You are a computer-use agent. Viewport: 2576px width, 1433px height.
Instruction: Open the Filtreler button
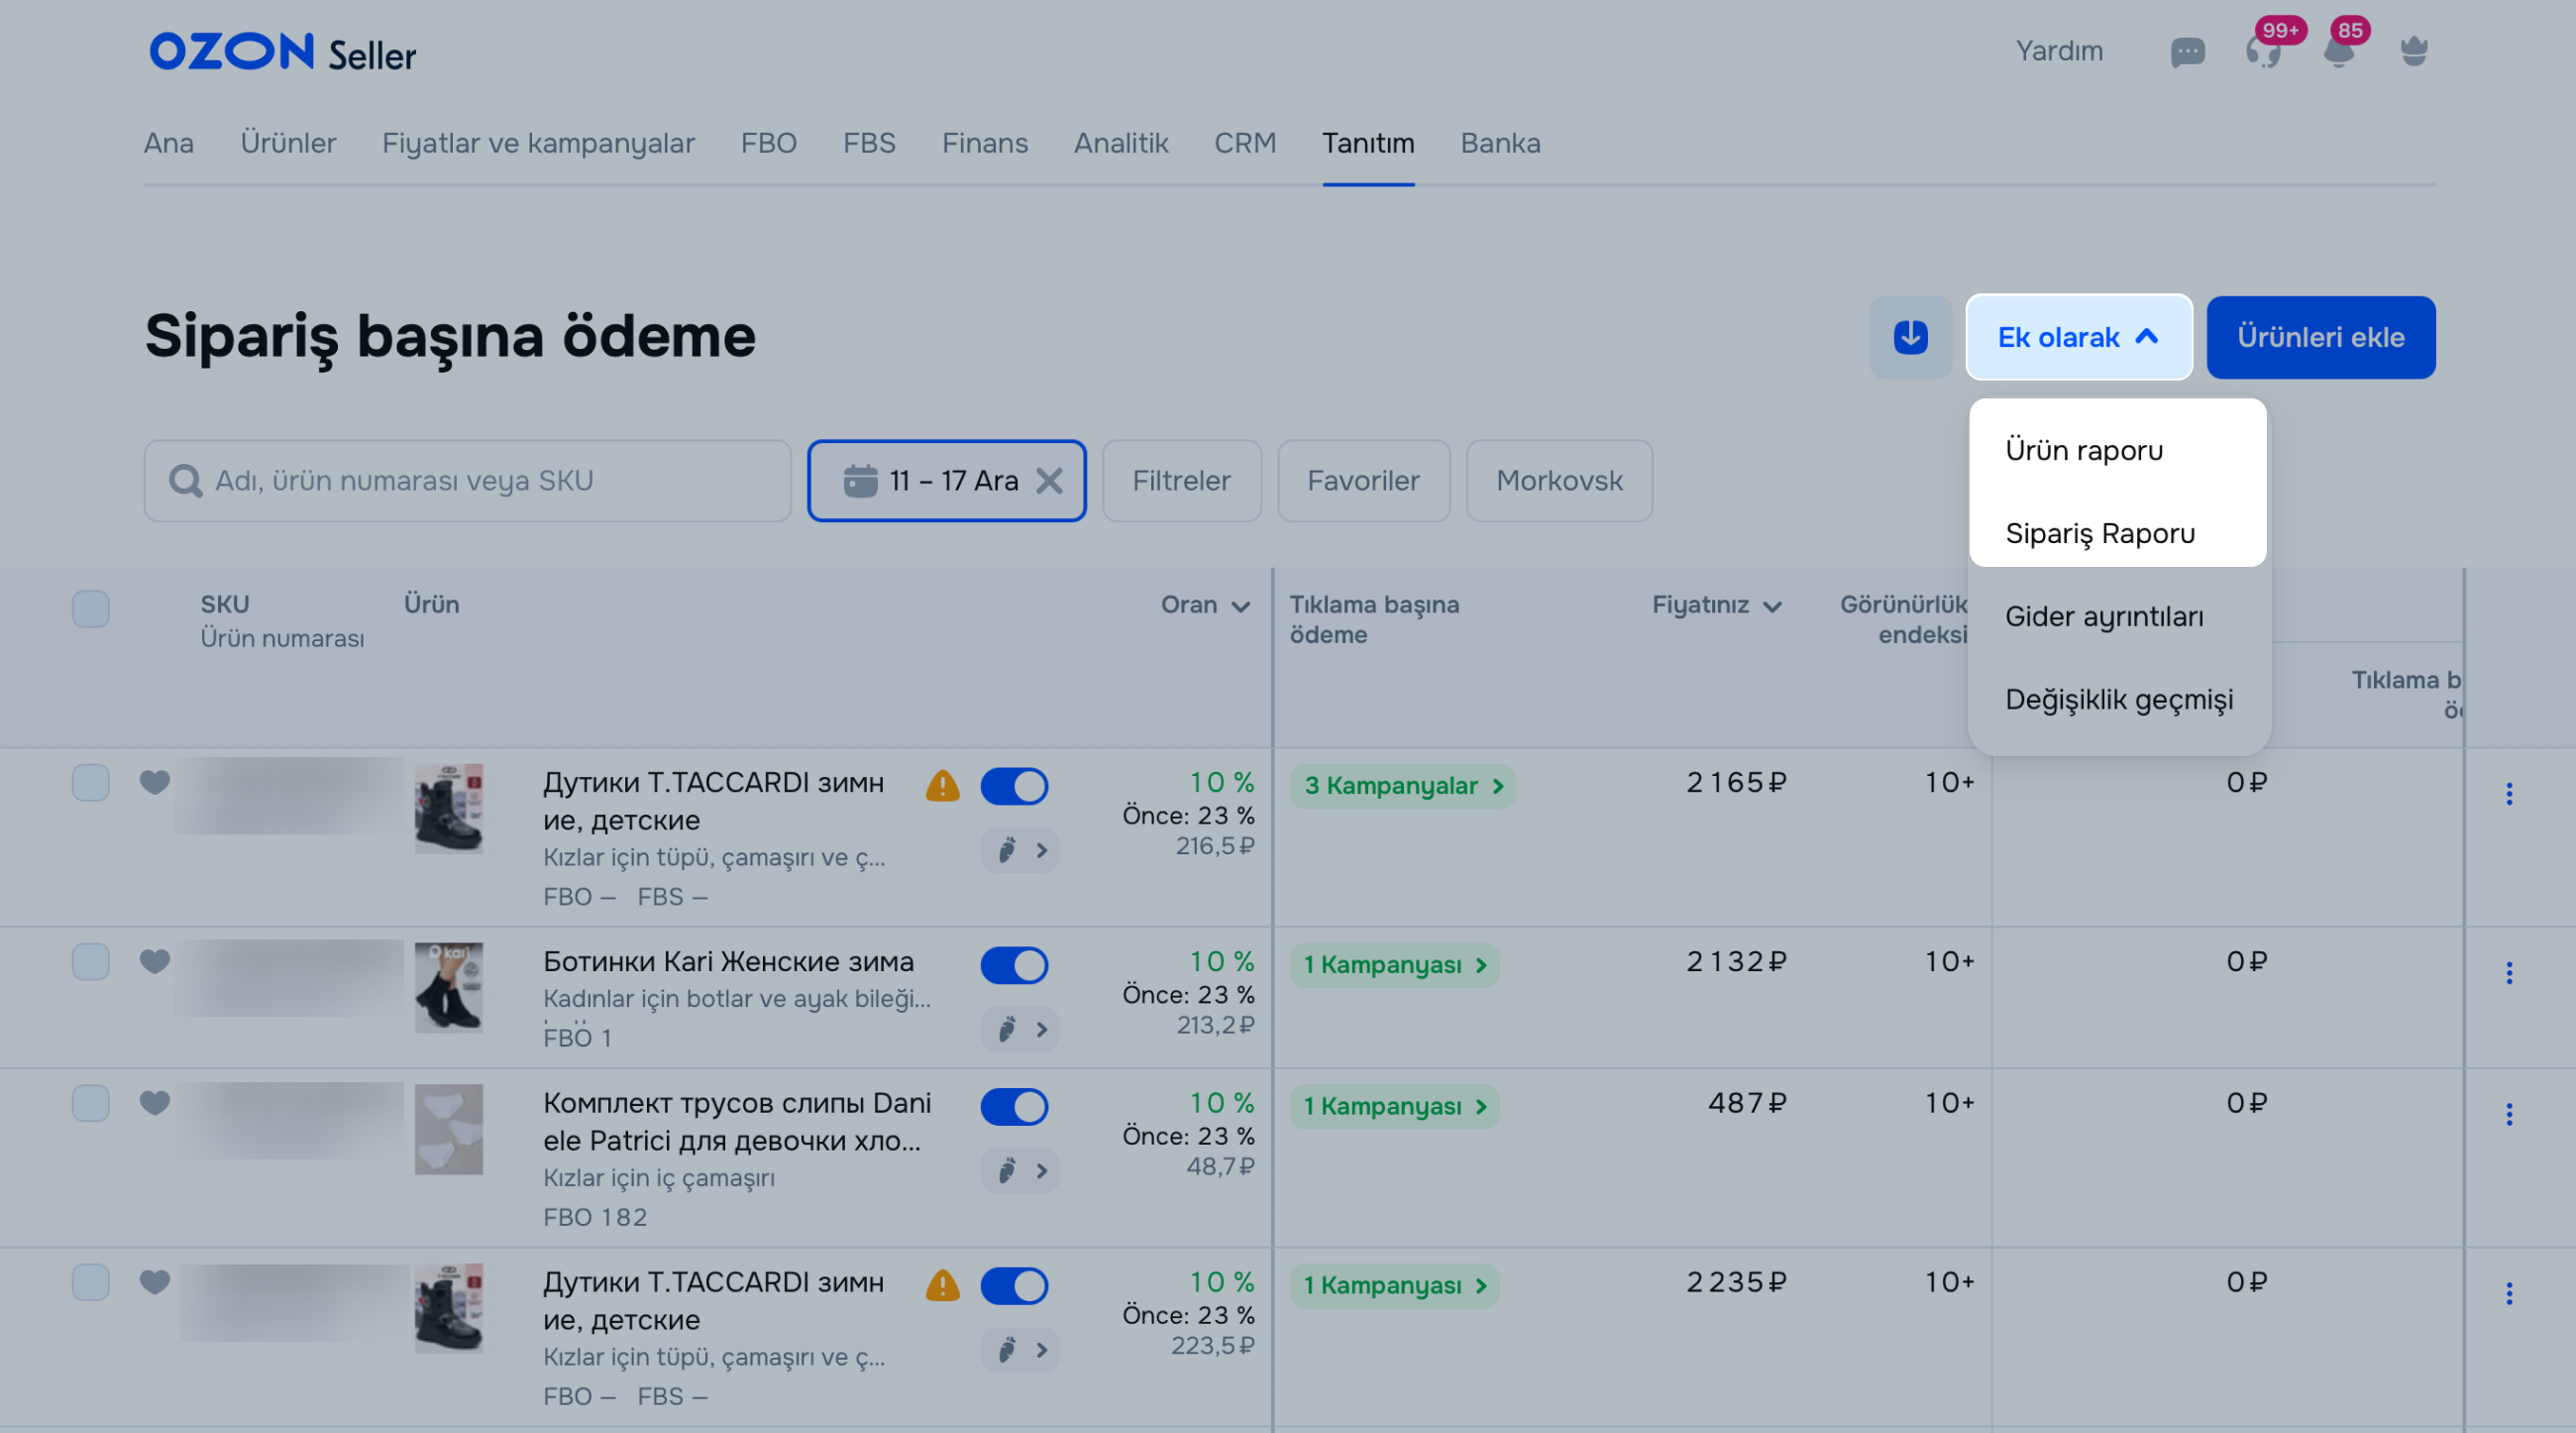[x=1181, y=481]
